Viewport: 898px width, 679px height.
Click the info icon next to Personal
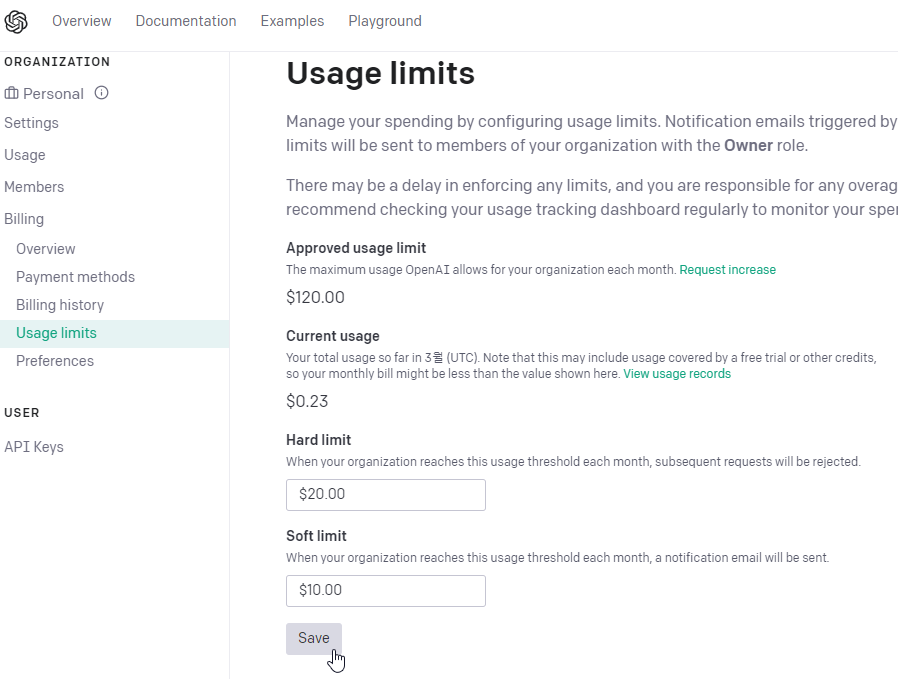101,93
